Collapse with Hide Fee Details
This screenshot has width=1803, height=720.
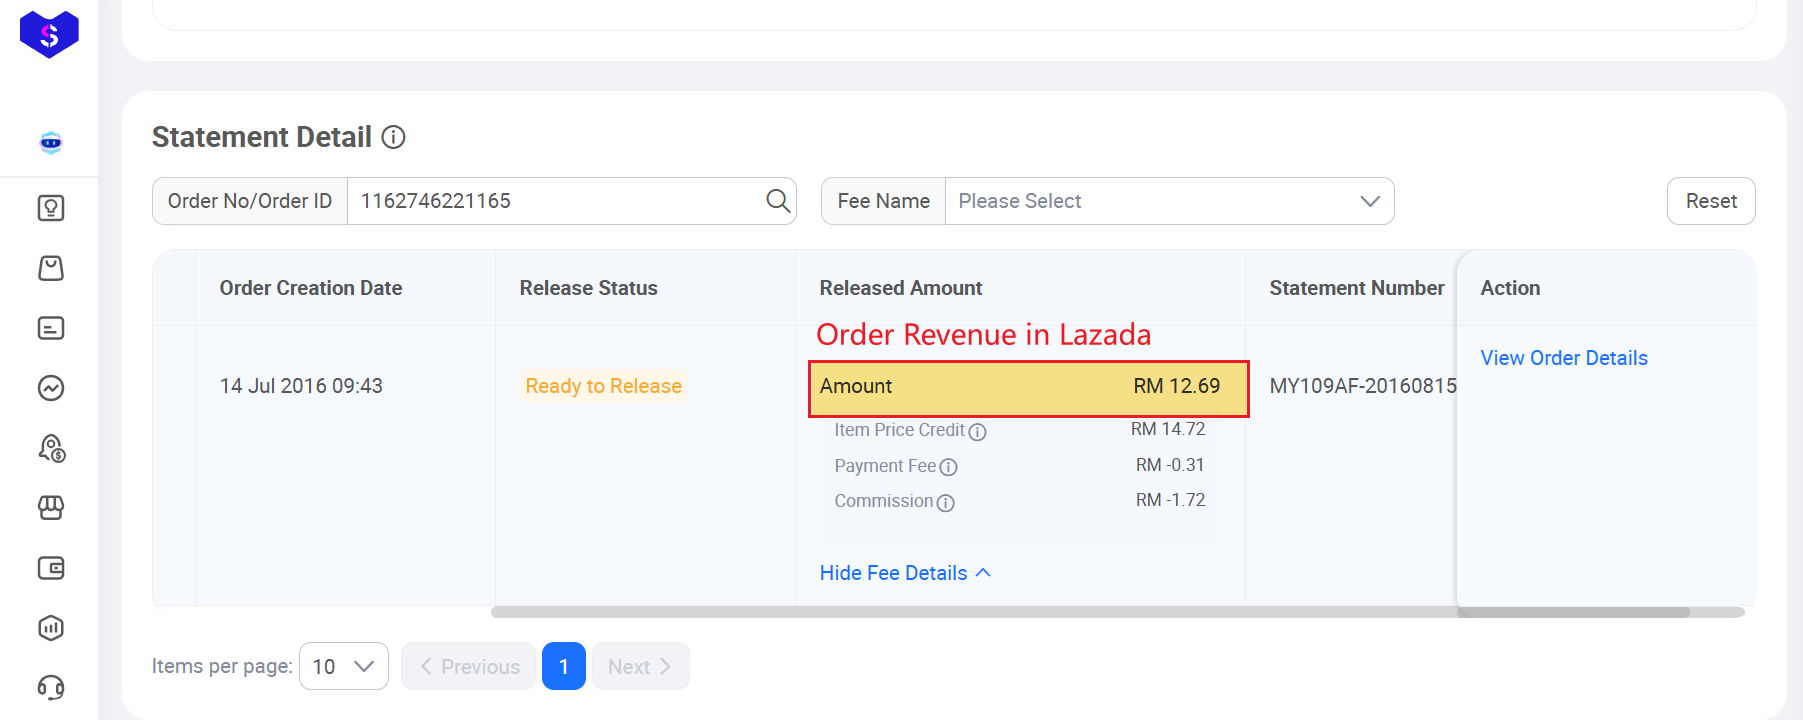click(x=905, y=573)
